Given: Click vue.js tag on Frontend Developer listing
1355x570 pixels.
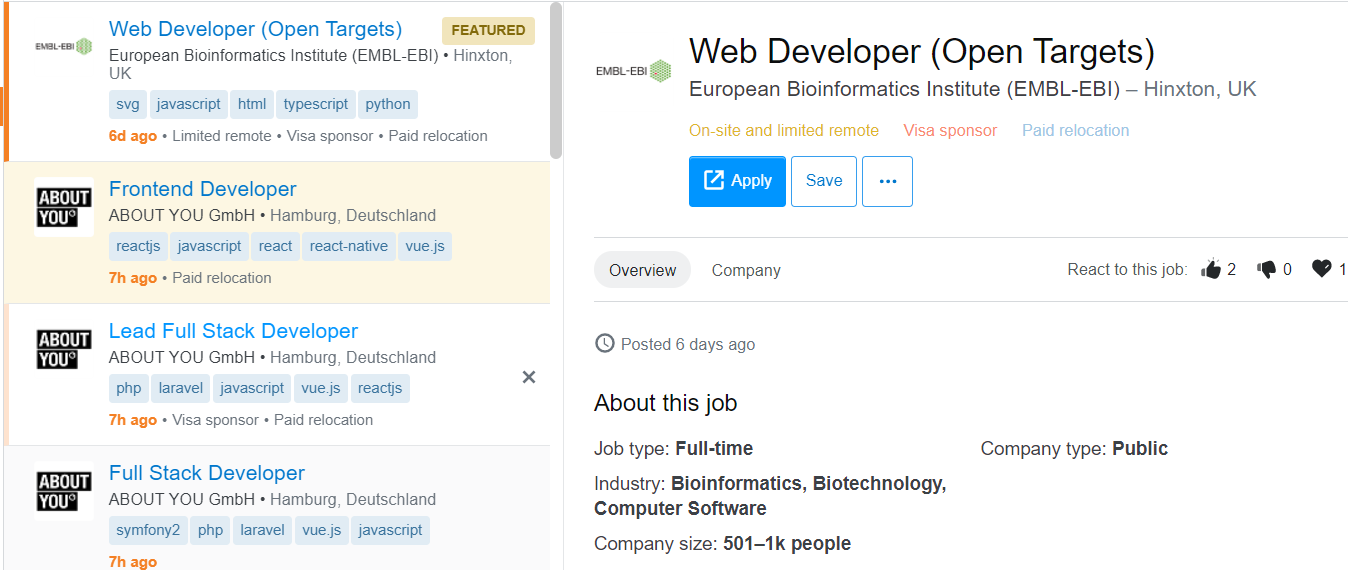Looking at the screenshot, I should (425, 246).
